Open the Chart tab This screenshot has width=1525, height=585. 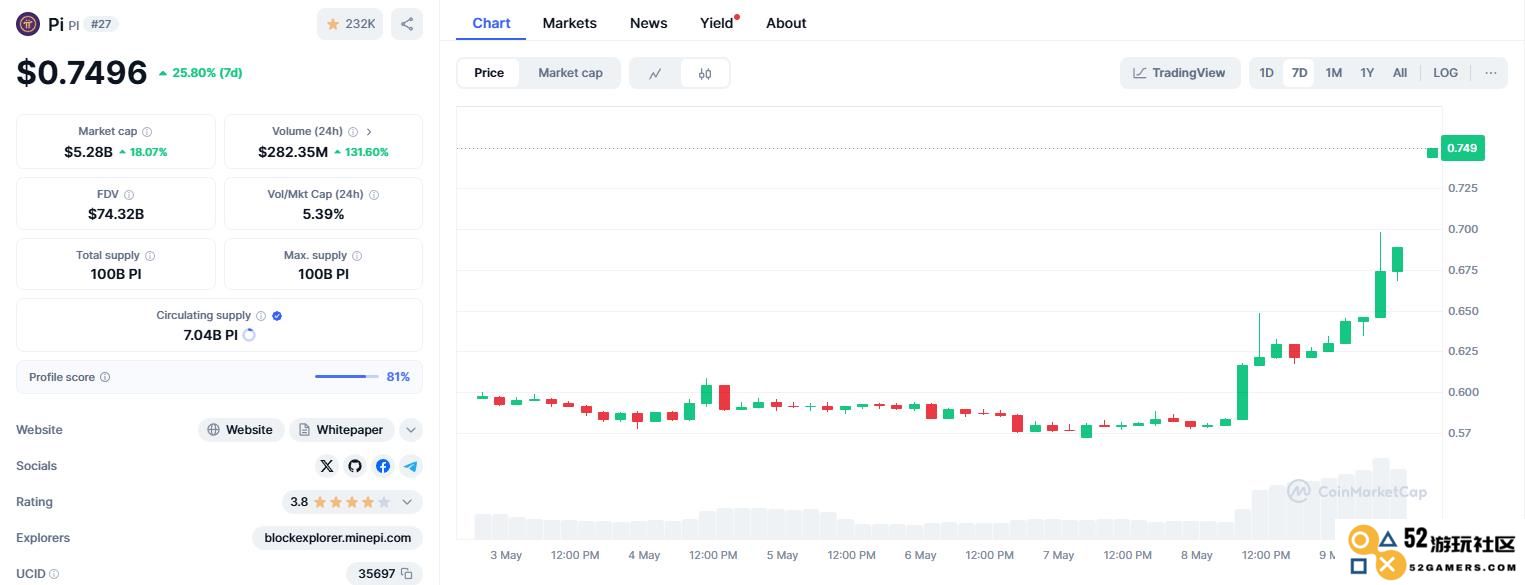coord(491,23)
